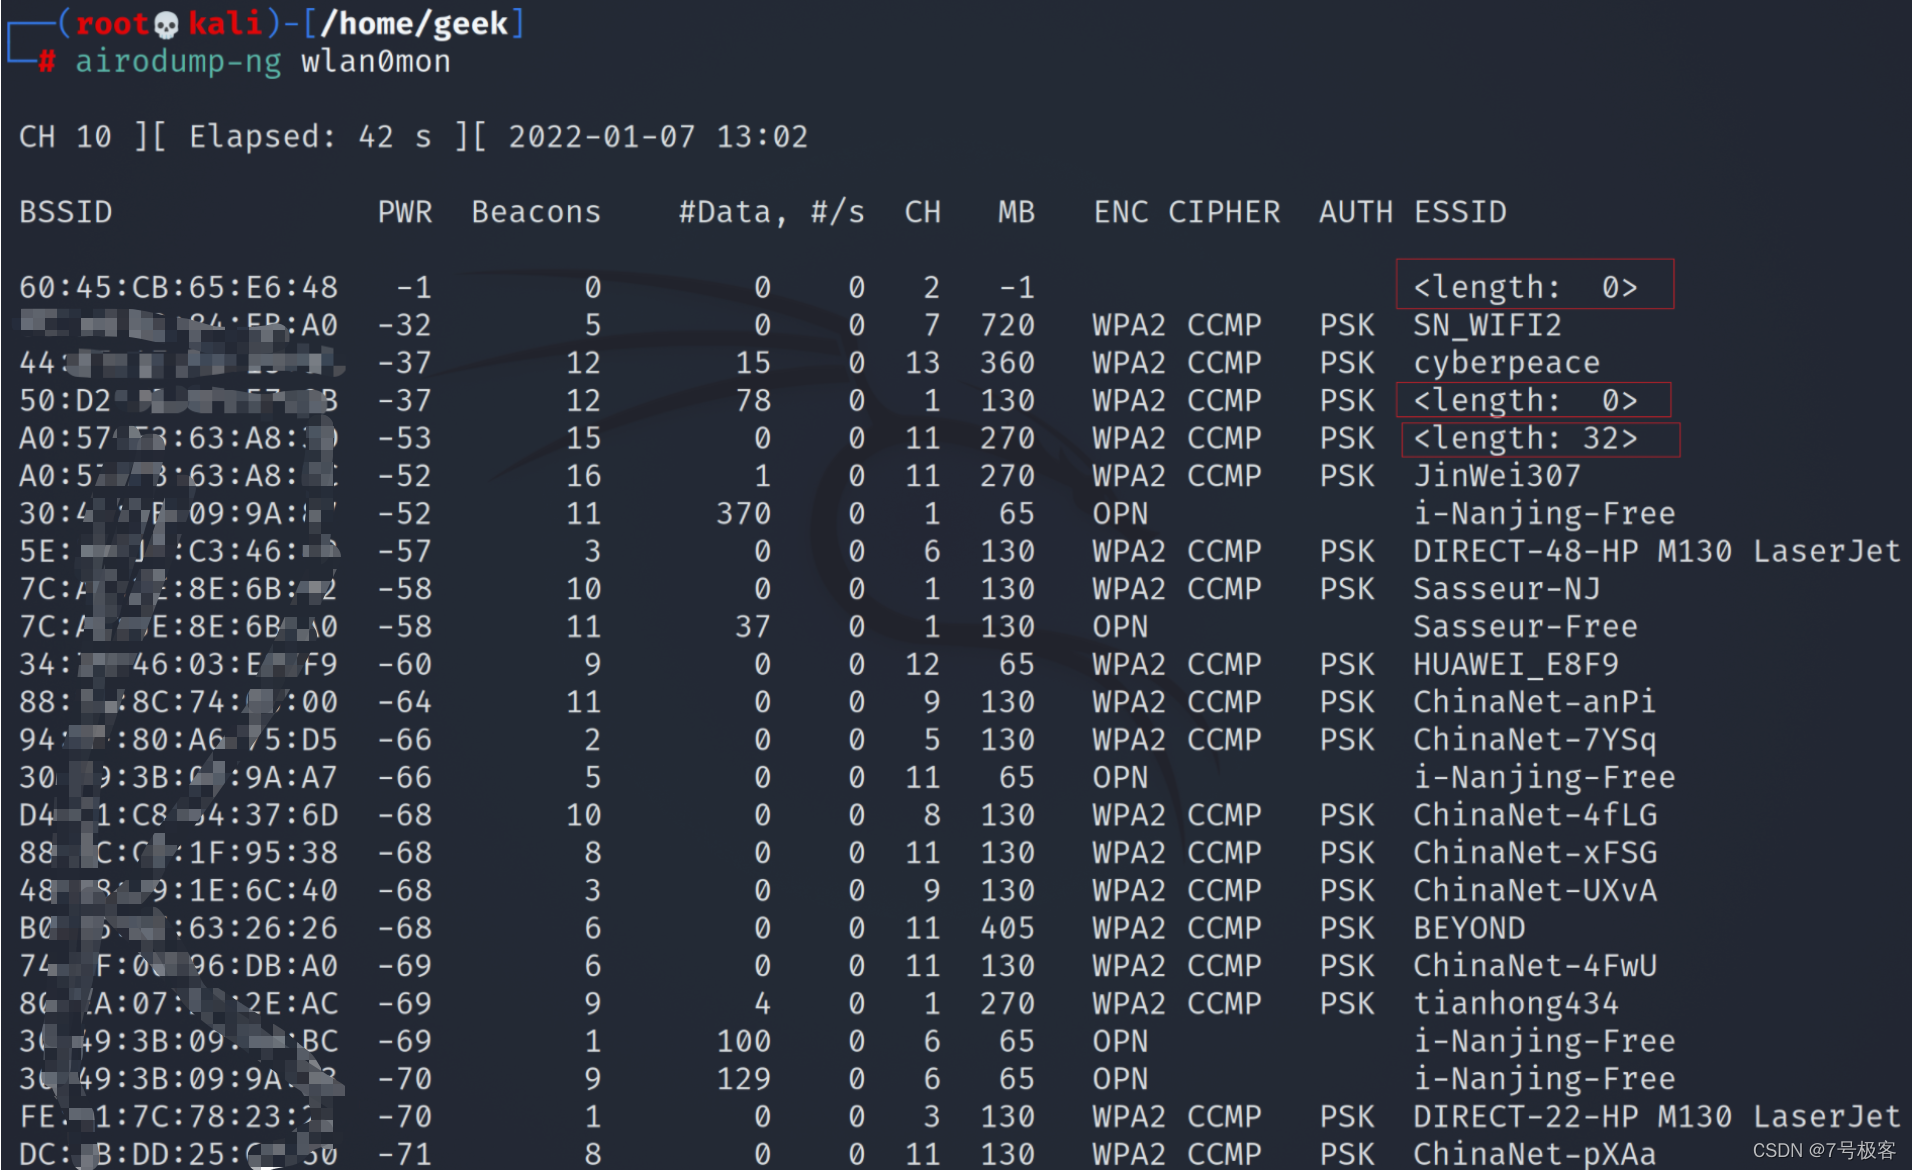Click the BSSID column header
Screen dimensions: 1912x1170
66,212
